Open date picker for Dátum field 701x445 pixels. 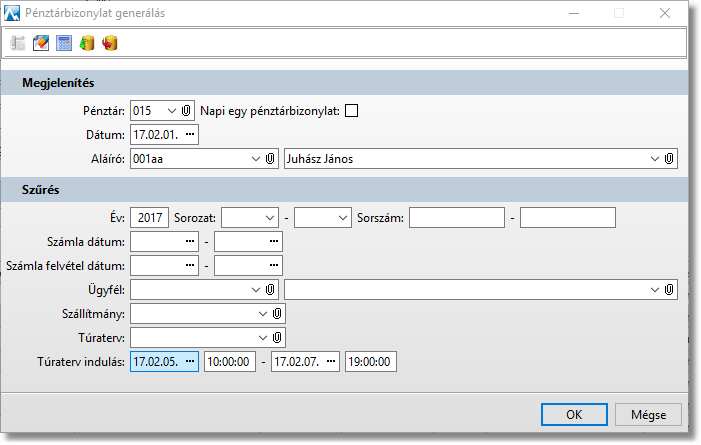point(191,134)
